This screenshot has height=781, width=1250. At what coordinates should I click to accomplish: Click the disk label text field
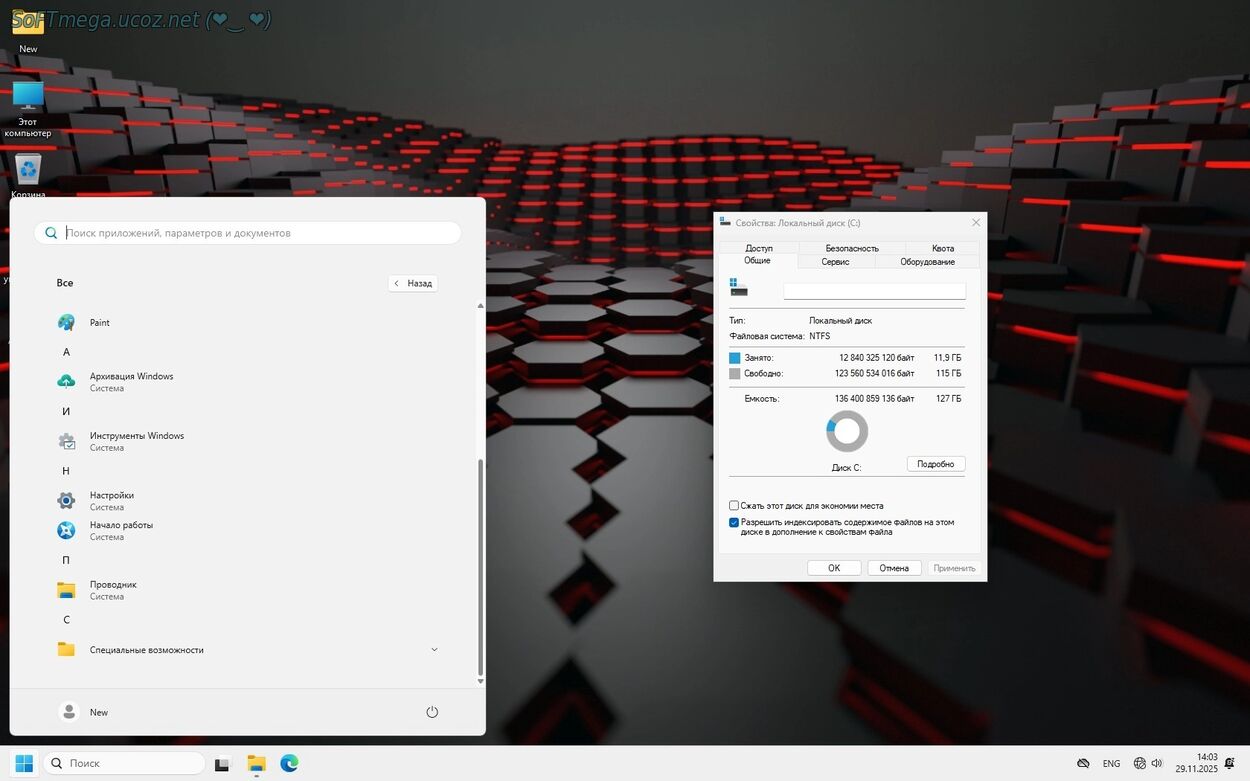[x=874, y=291]
